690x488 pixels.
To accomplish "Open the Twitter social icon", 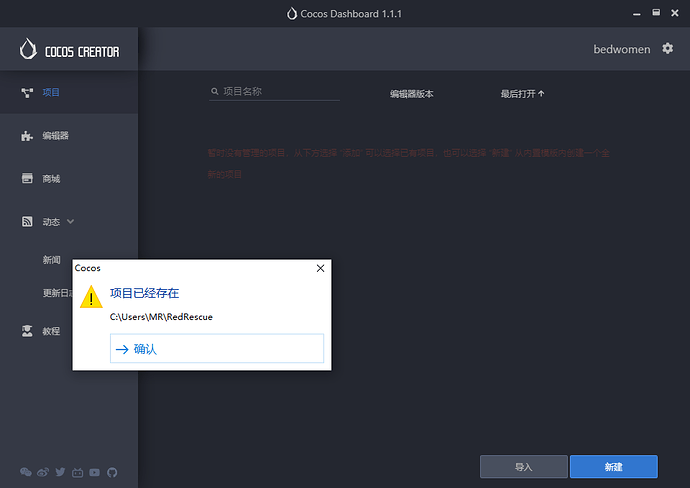I will [60, 472].
